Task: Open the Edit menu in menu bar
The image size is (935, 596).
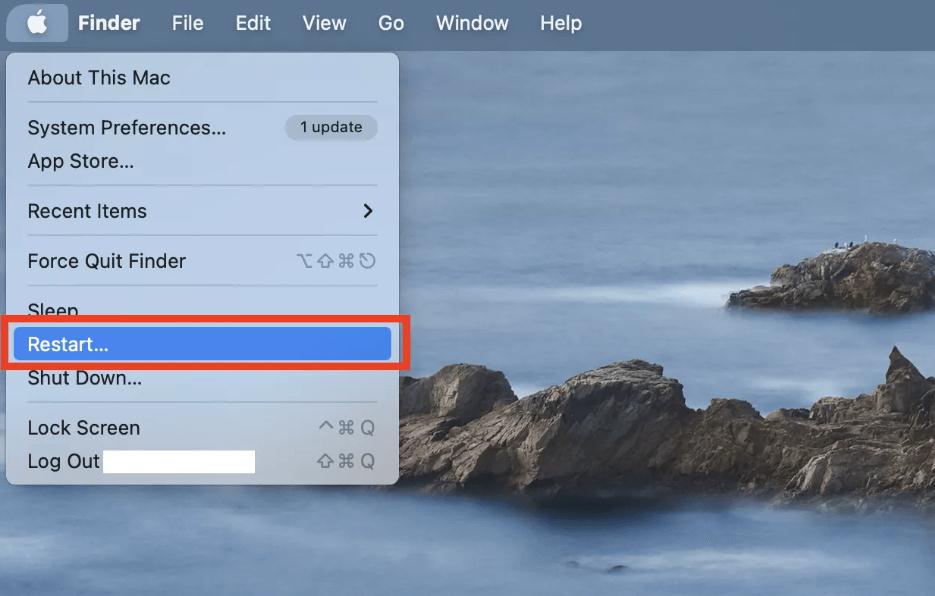Action: tap(253, 23)
